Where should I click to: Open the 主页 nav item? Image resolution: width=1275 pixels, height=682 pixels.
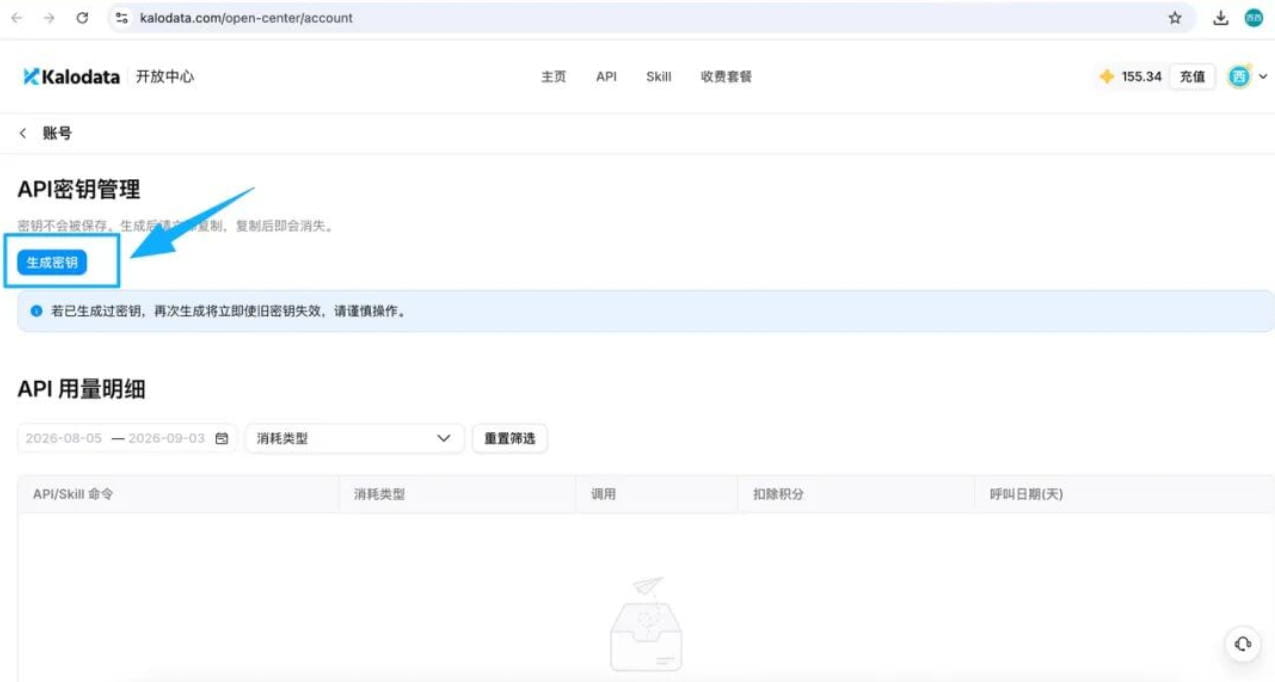554,77
